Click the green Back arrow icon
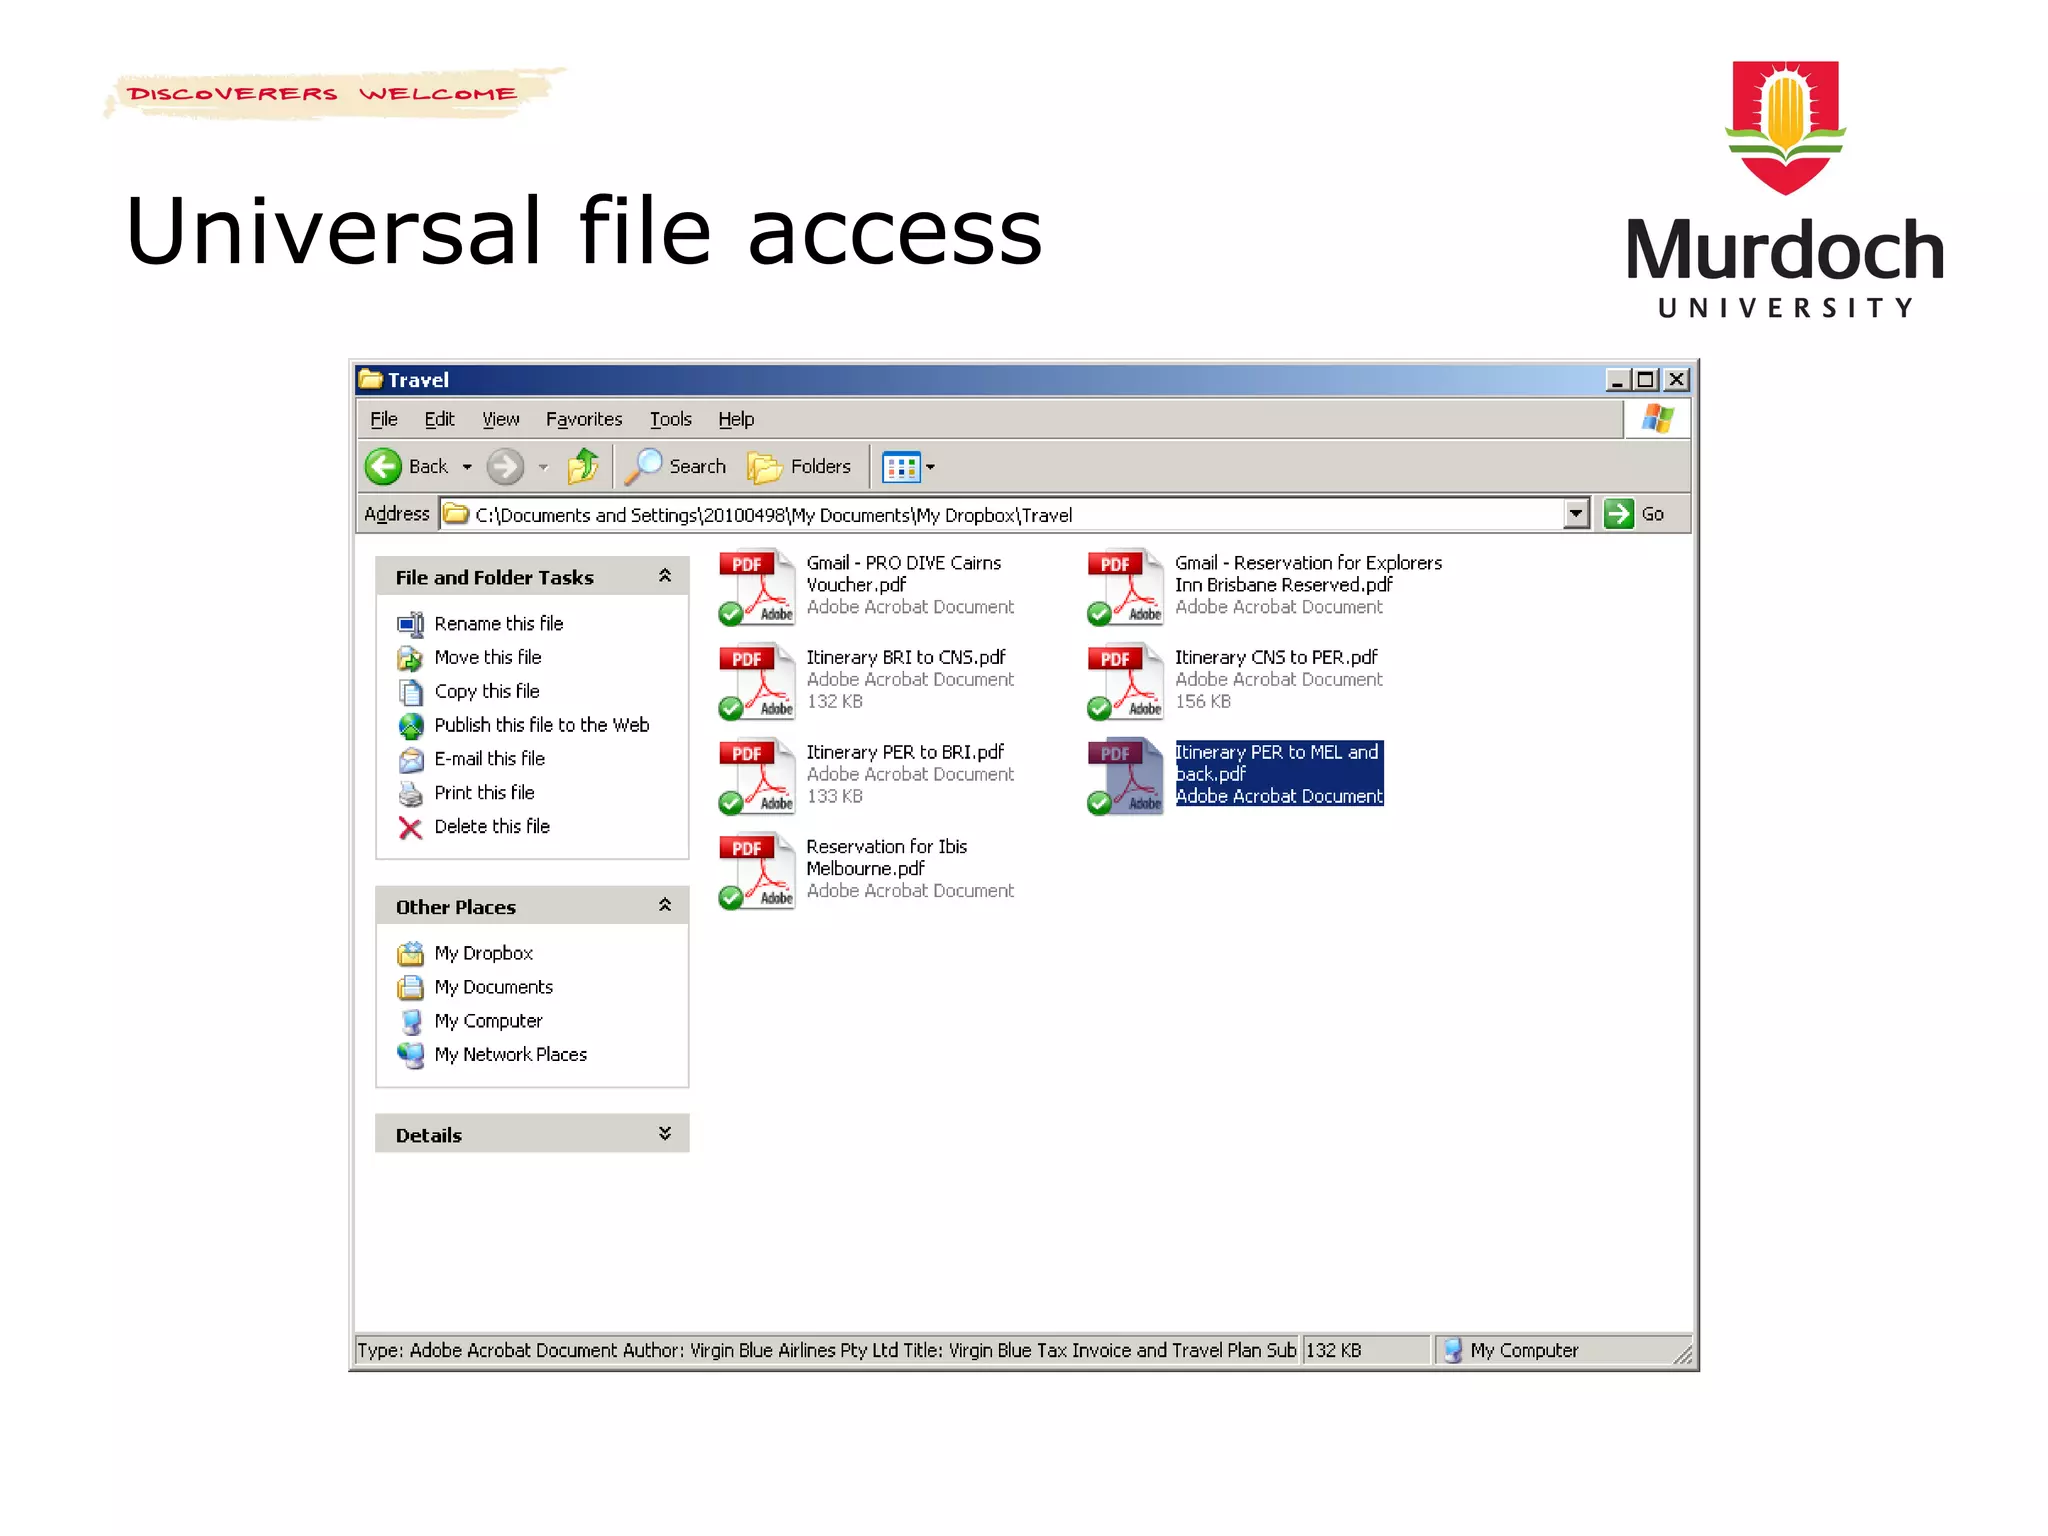 (383, 466)
